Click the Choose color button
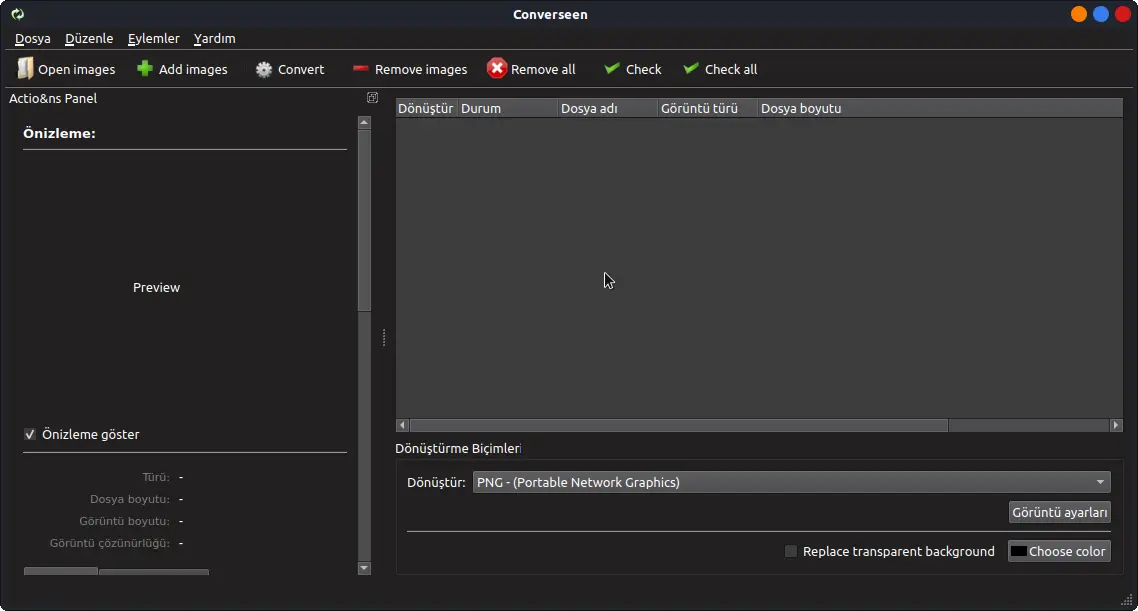The width and height of the screenshot is (1138, 611). click(x=1060, y=551)
